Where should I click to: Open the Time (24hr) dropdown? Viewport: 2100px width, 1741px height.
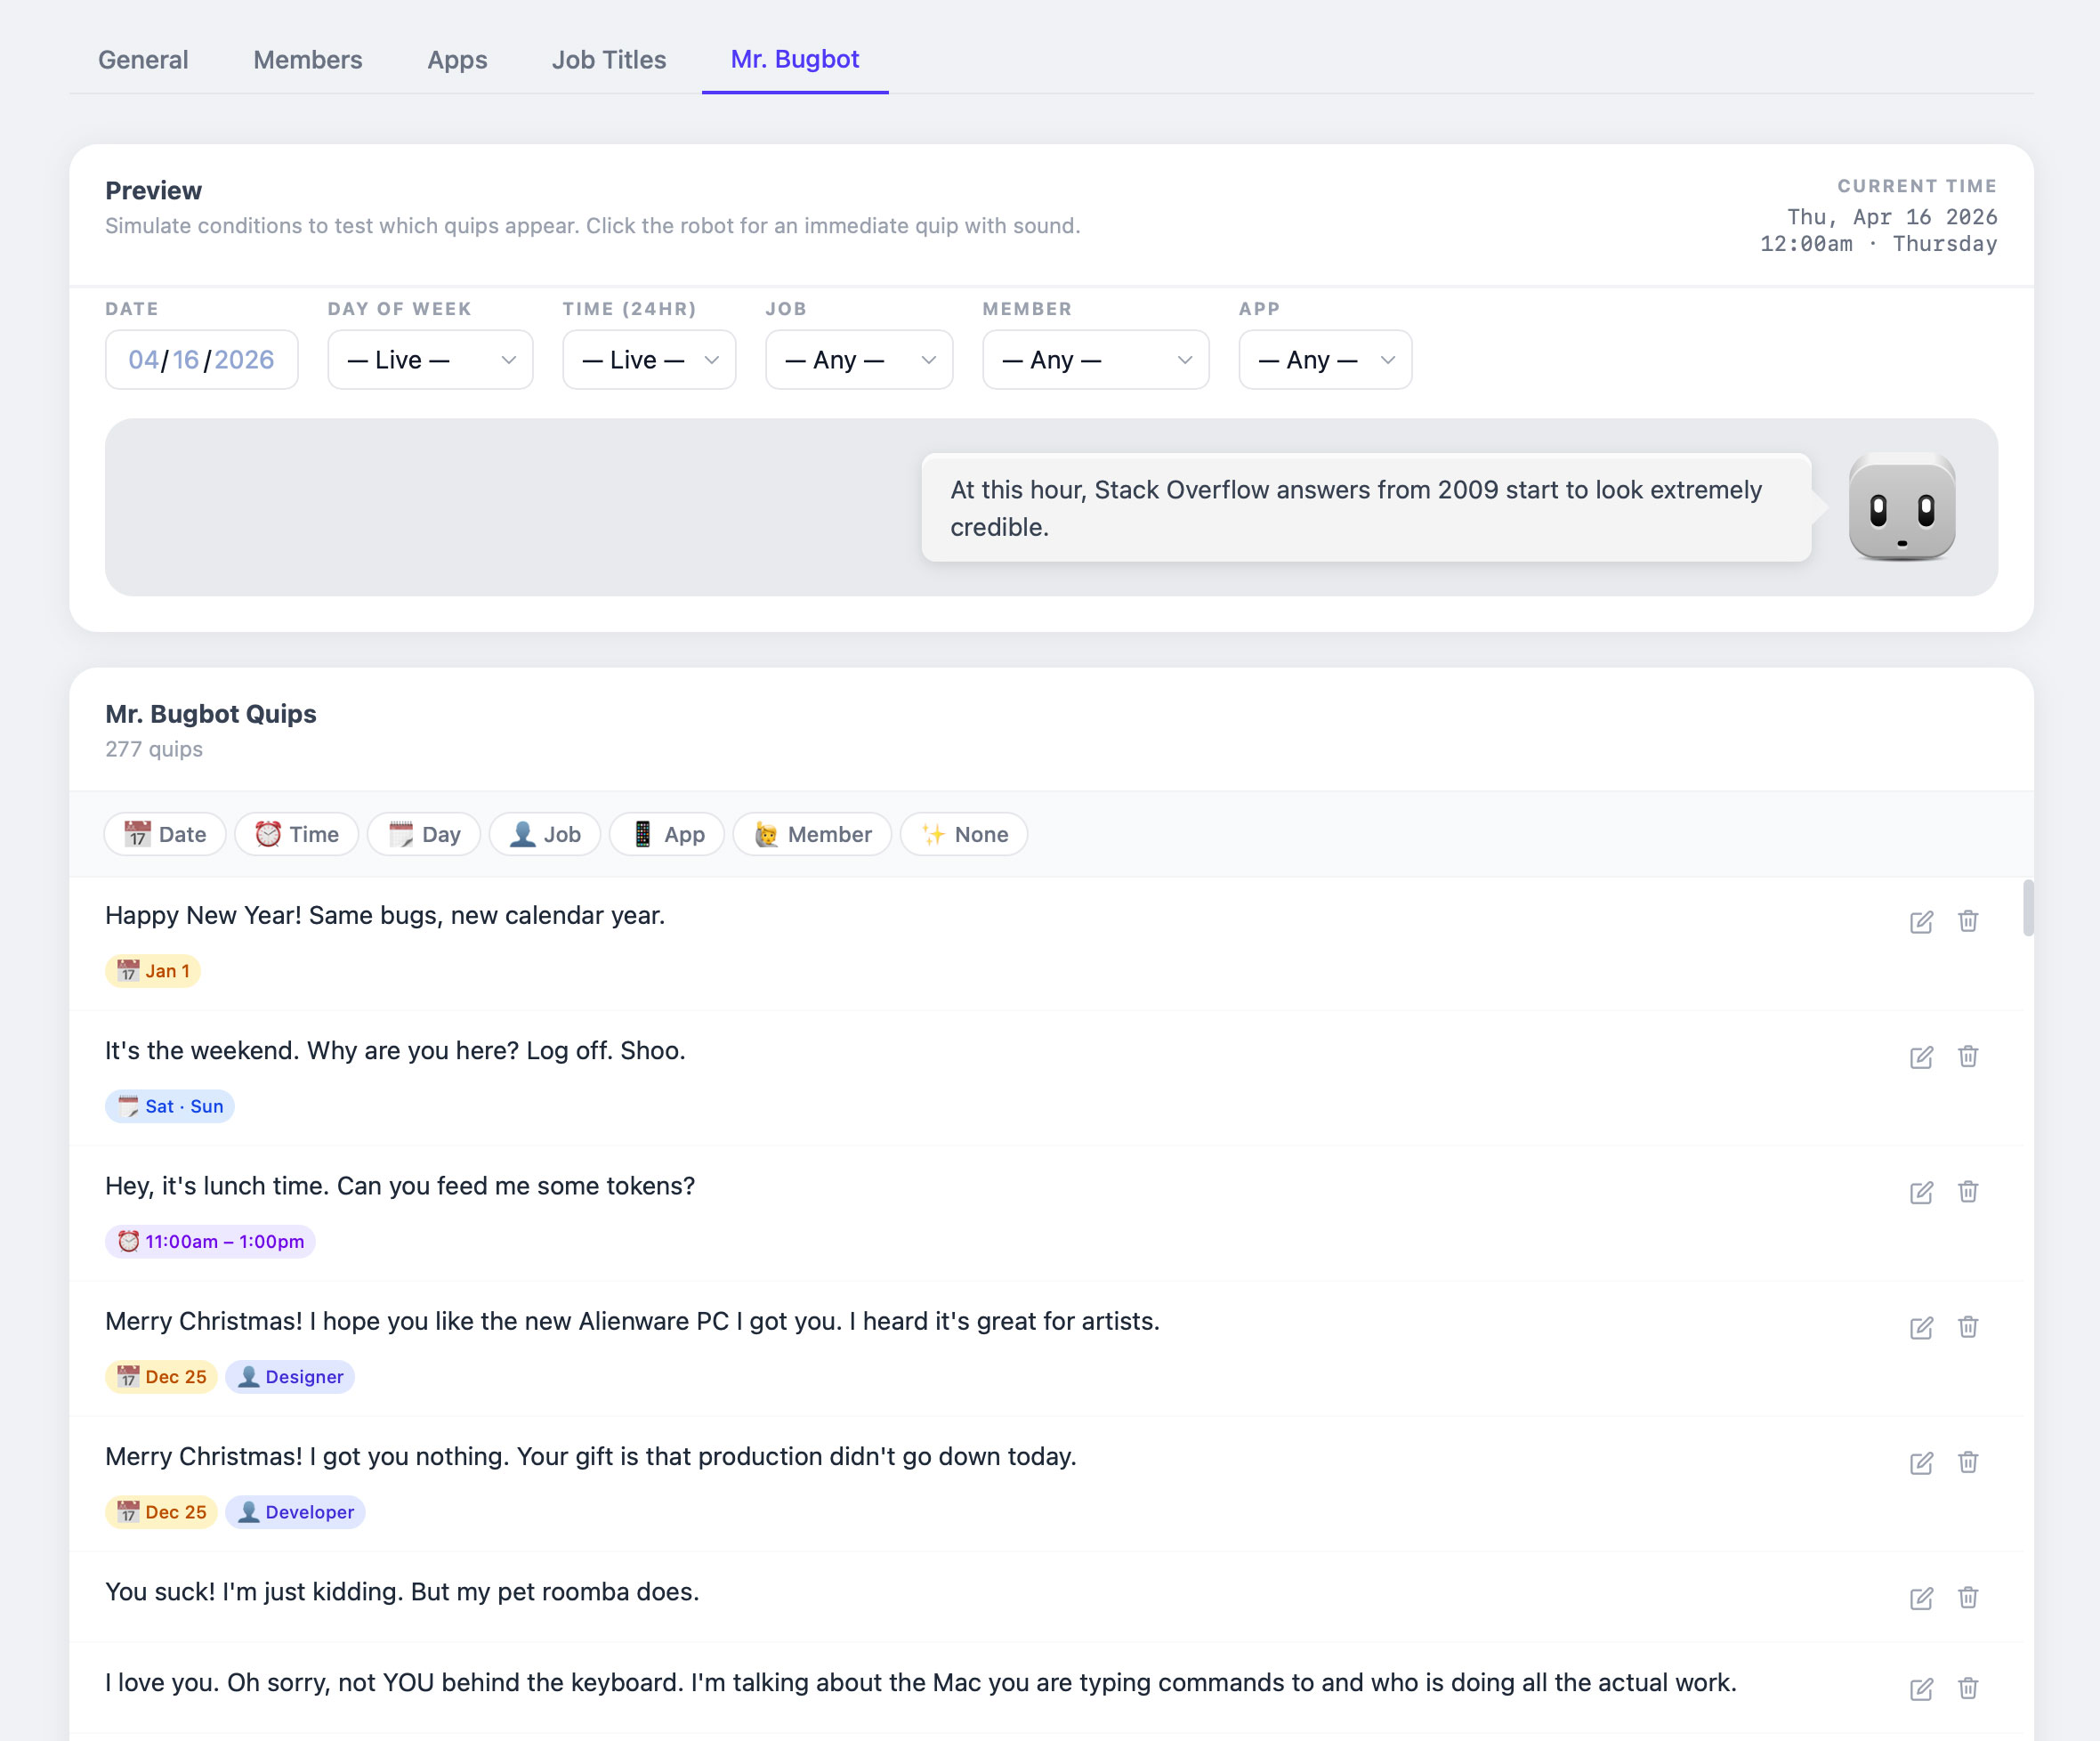[x=649, y=360]
